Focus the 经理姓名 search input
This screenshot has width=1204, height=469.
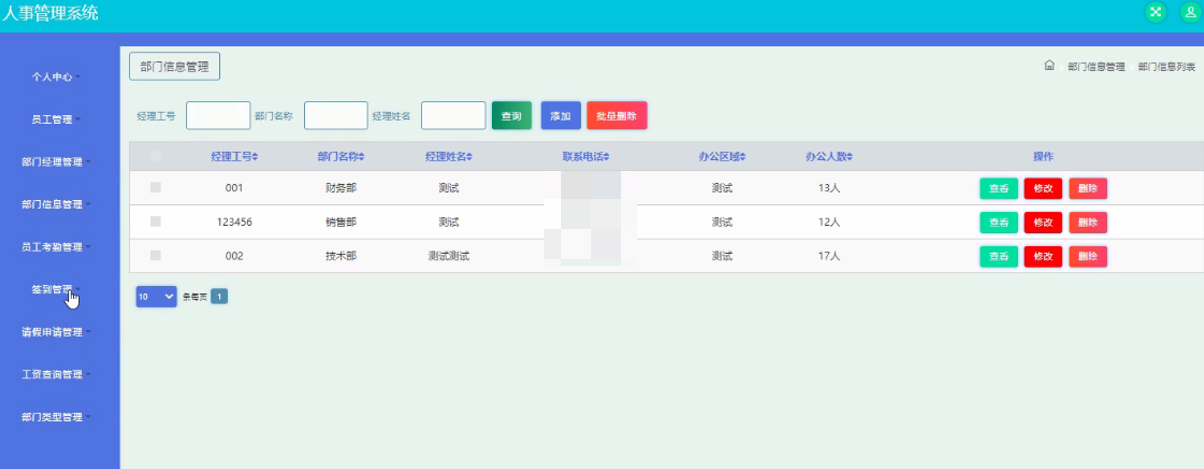[453, 116]
